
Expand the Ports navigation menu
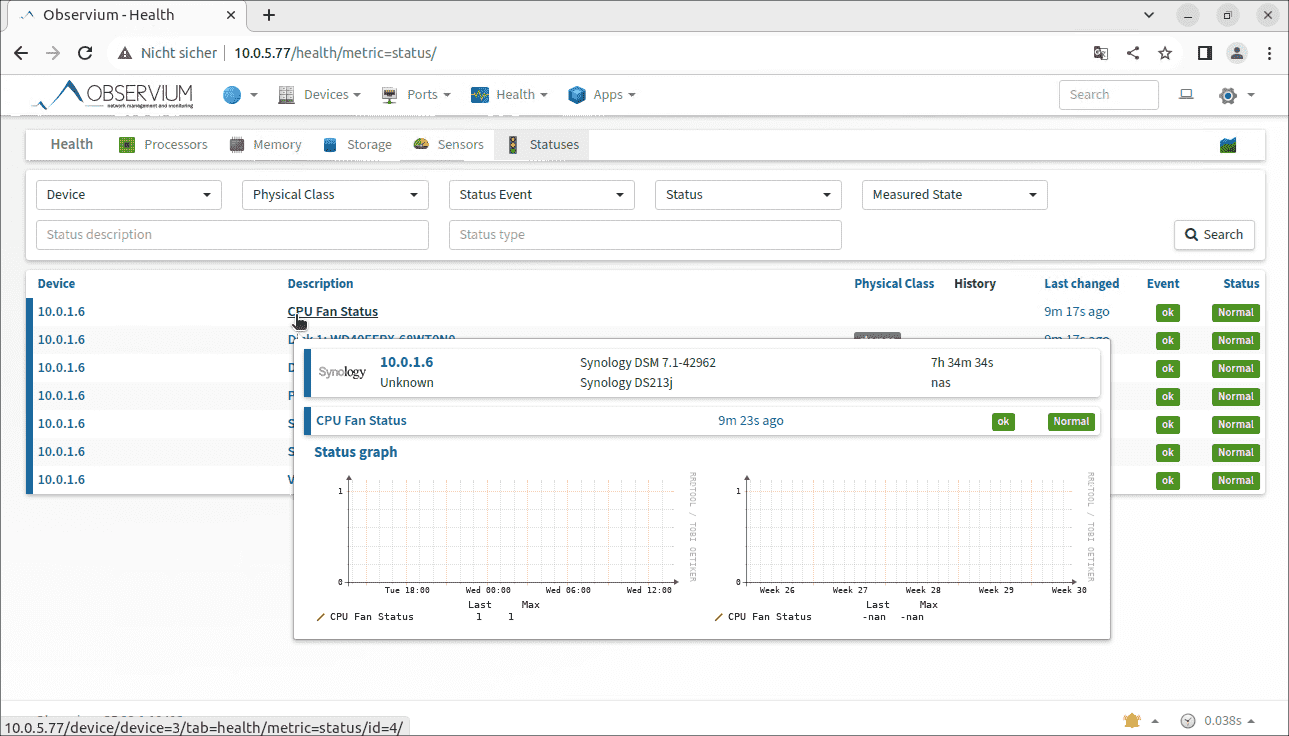416,95
